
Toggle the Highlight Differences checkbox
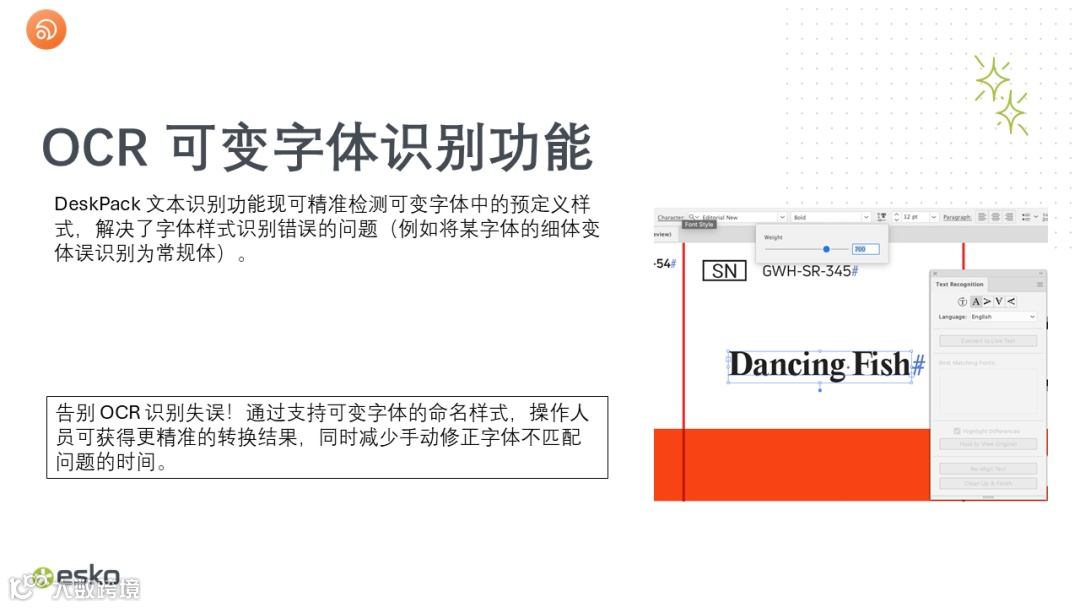tap(957, 431)
